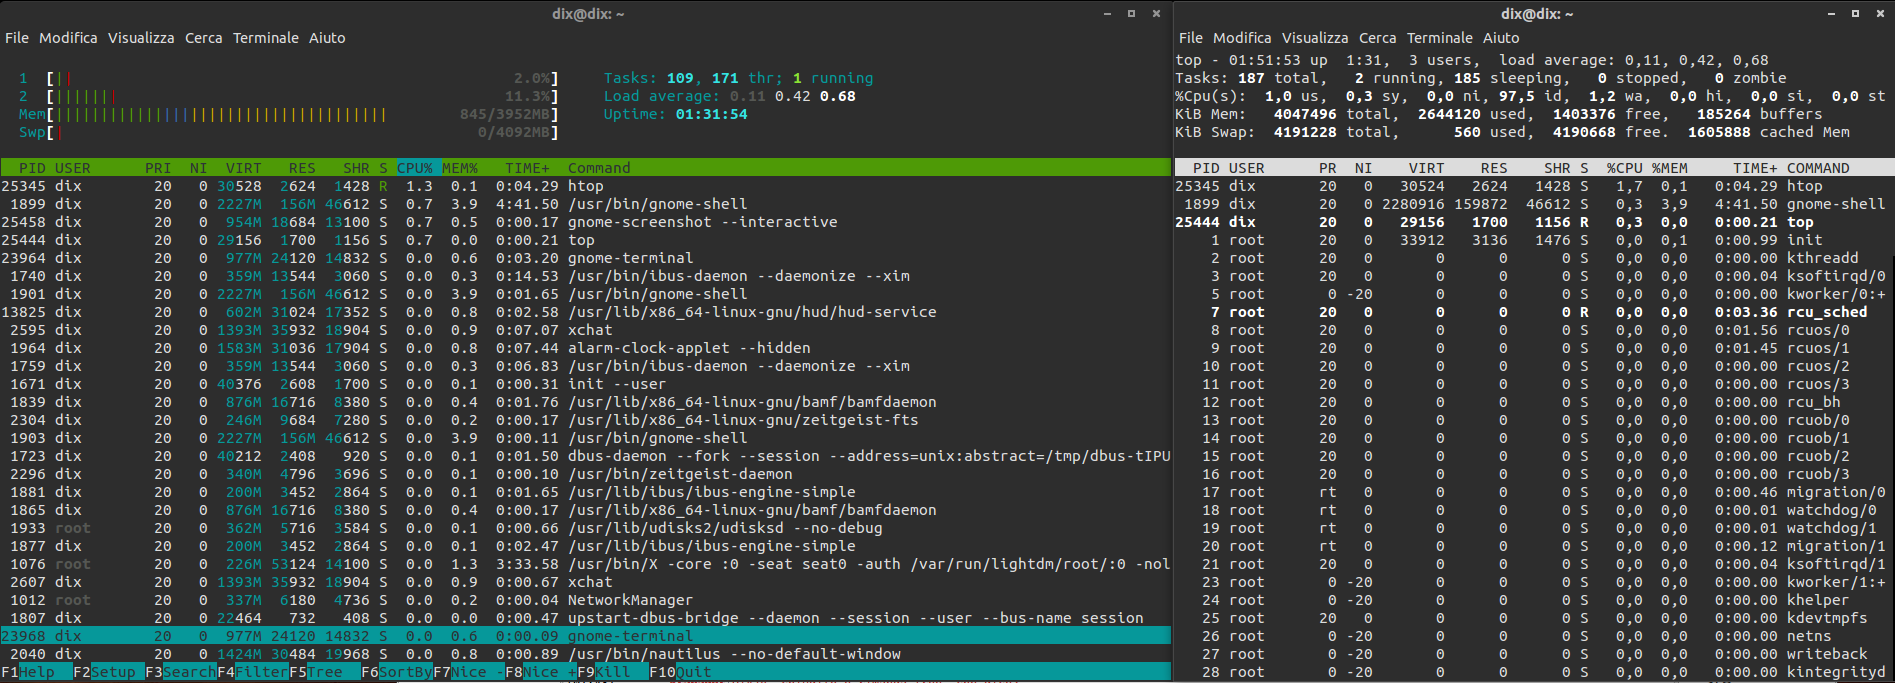Click F7 Nice - in htop footer
This screenshot has width=1895, height=683.
click(469, 672)
